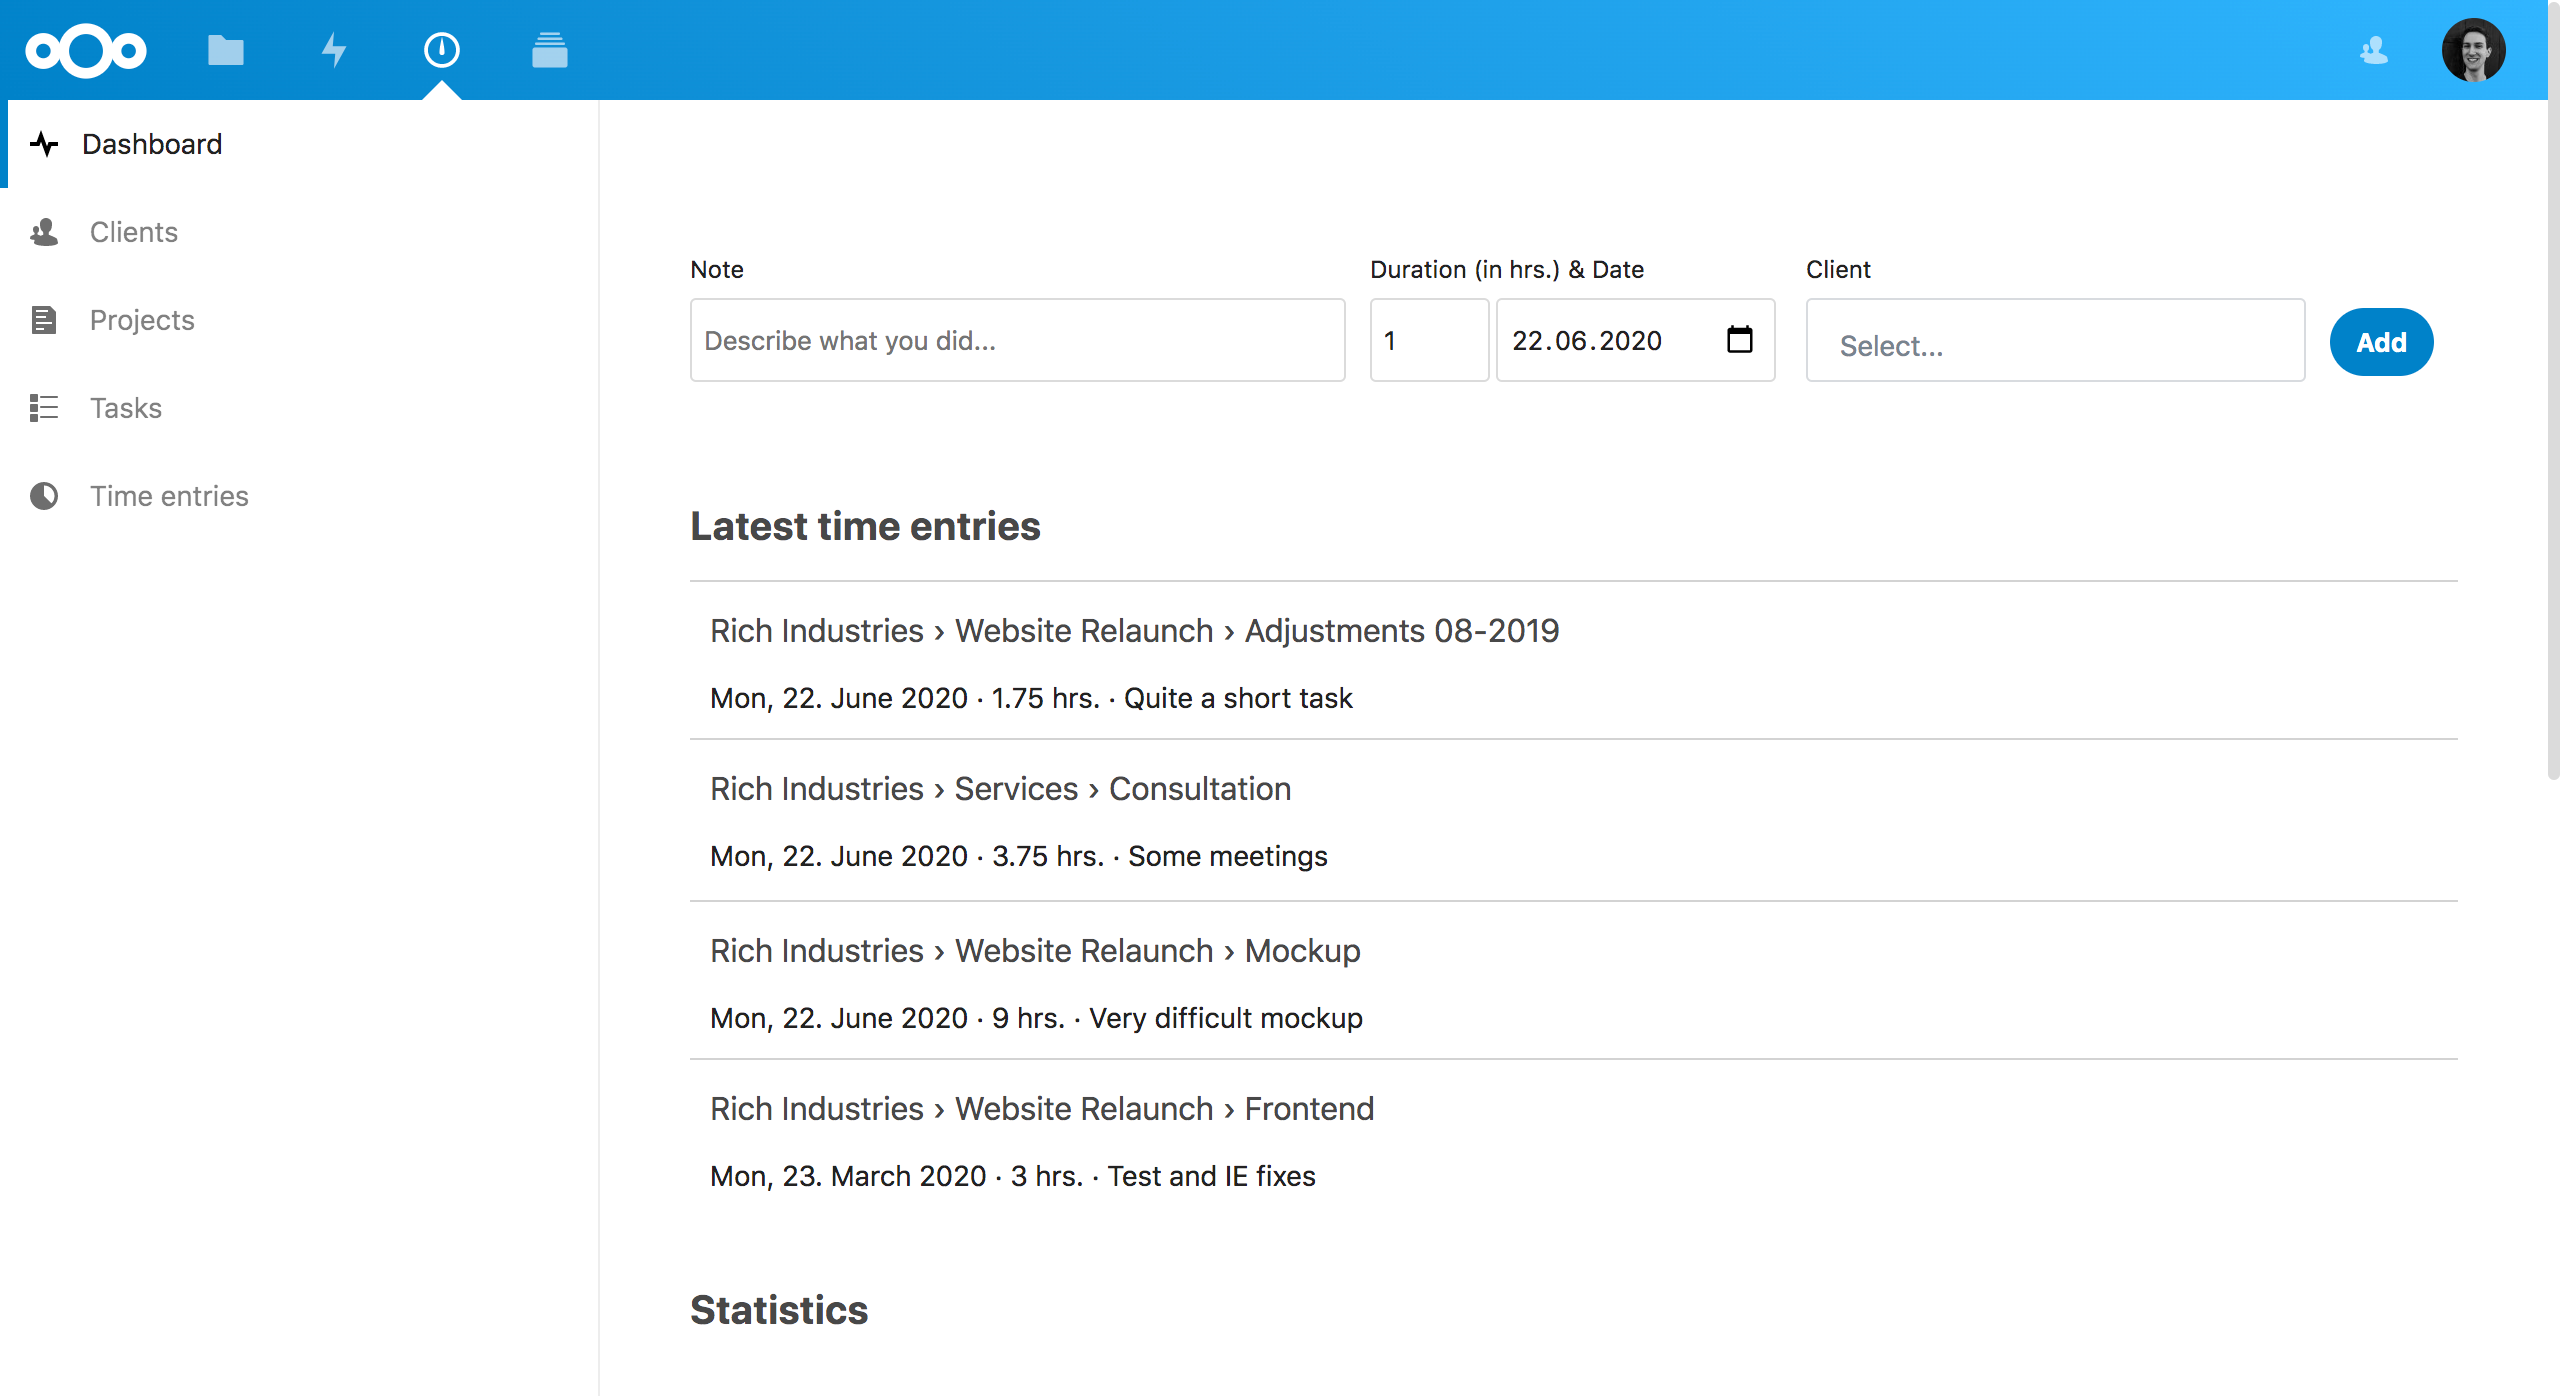Open the Deck stacked cards icon
This screenshot has height=1396, width=2560.
pyautogui.click(x=549, y=50)
